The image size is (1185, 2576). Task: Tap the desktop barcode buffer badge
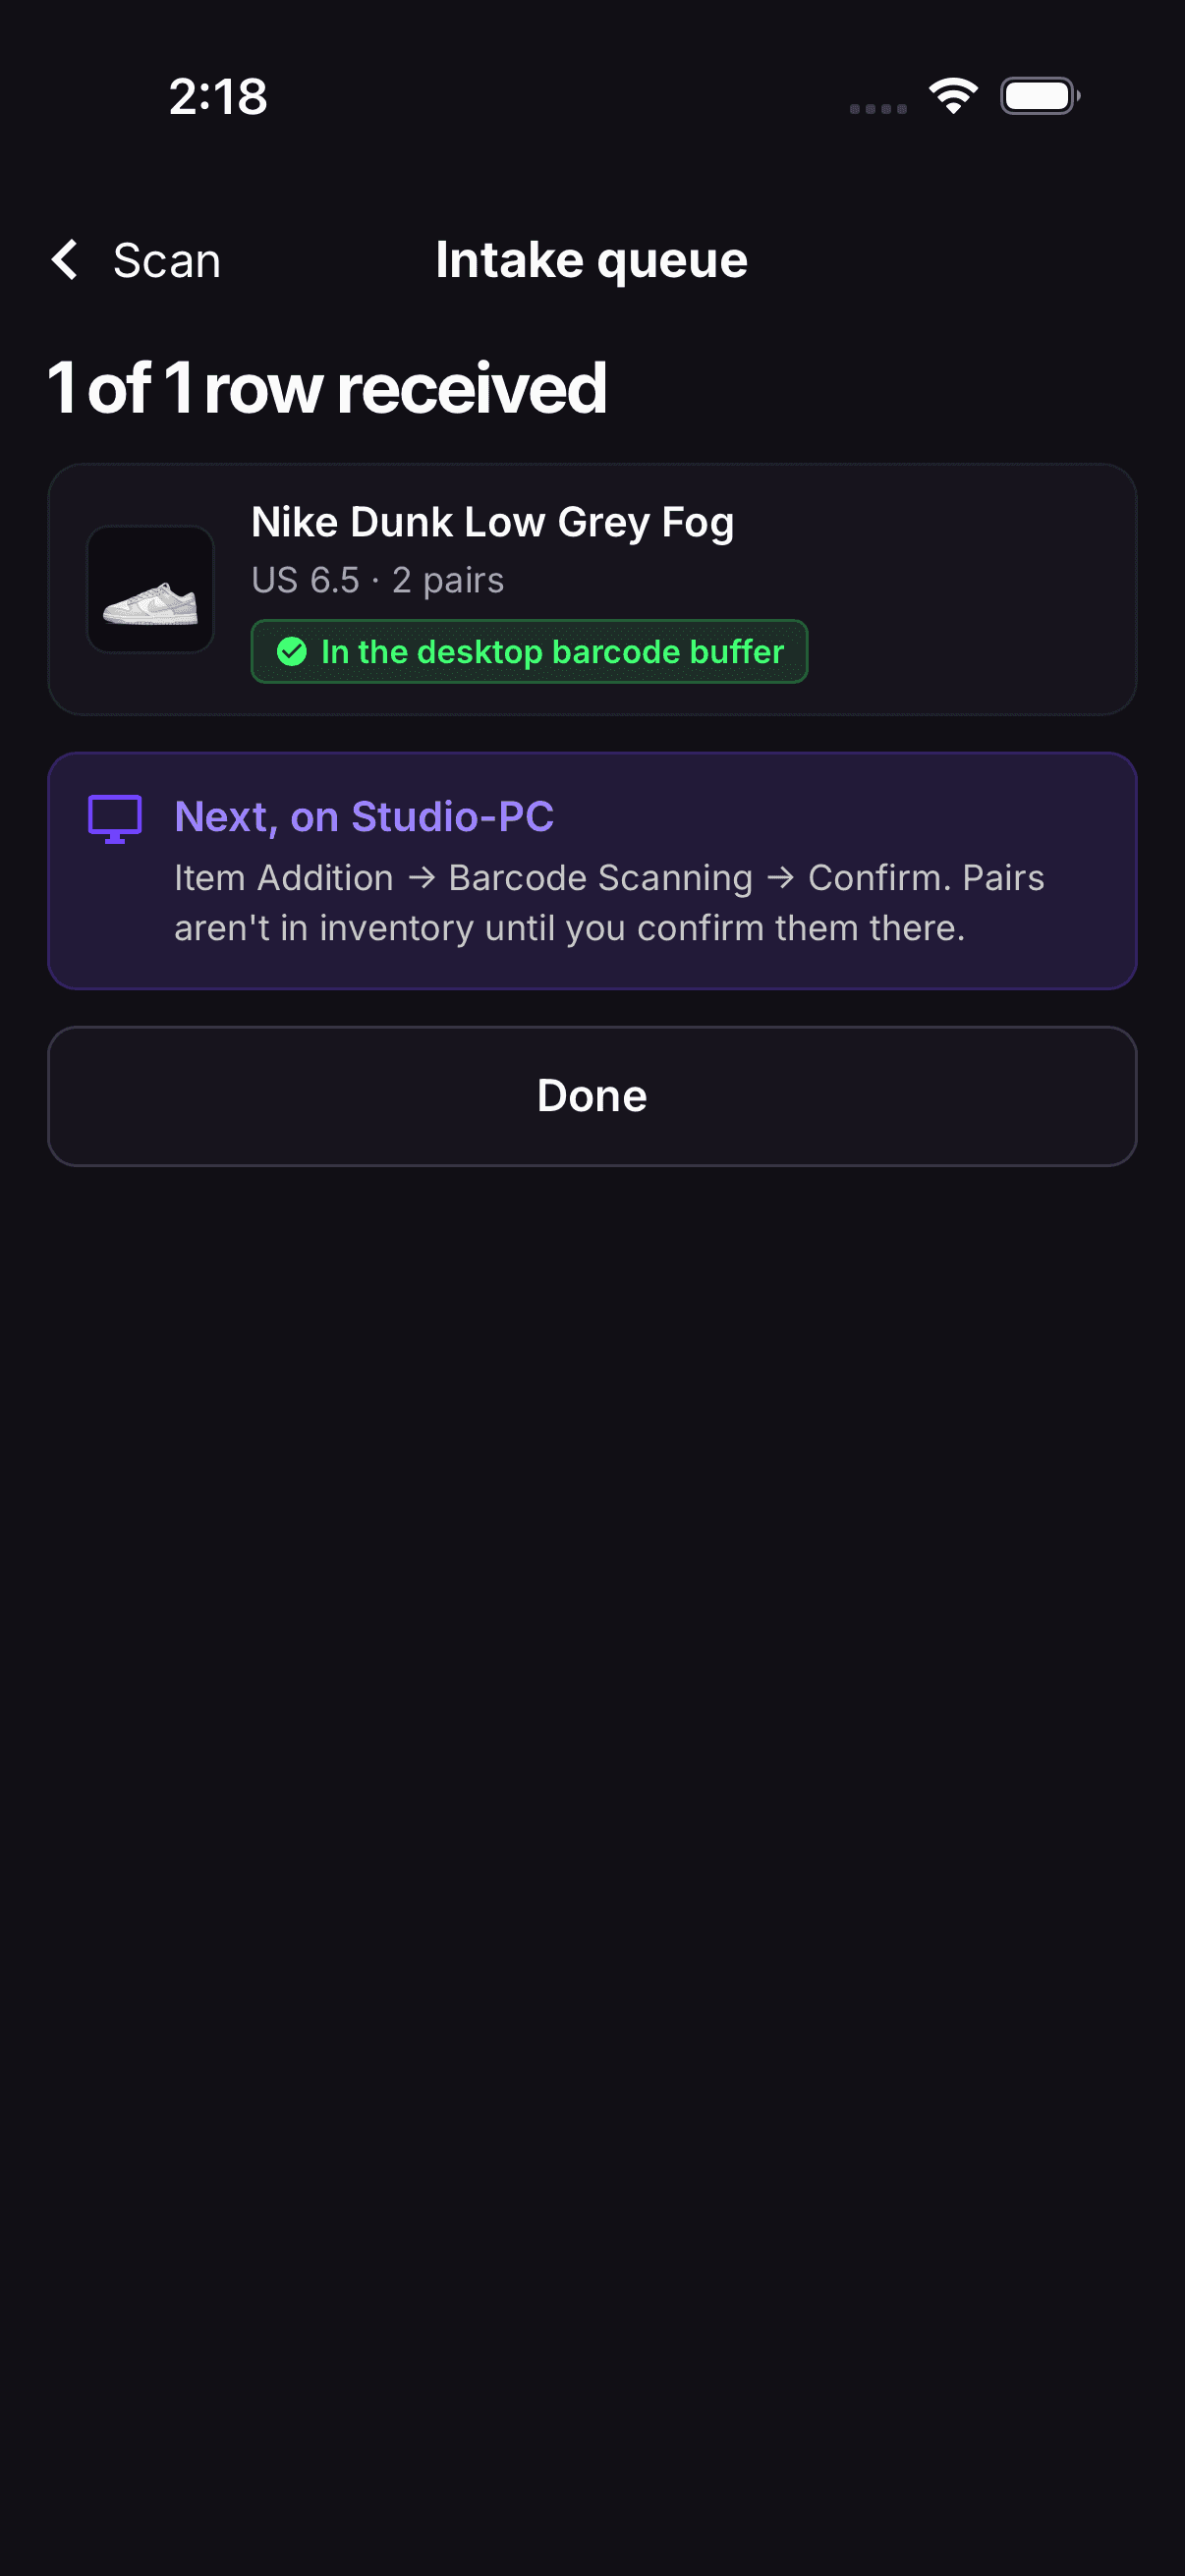click(529, 652)
